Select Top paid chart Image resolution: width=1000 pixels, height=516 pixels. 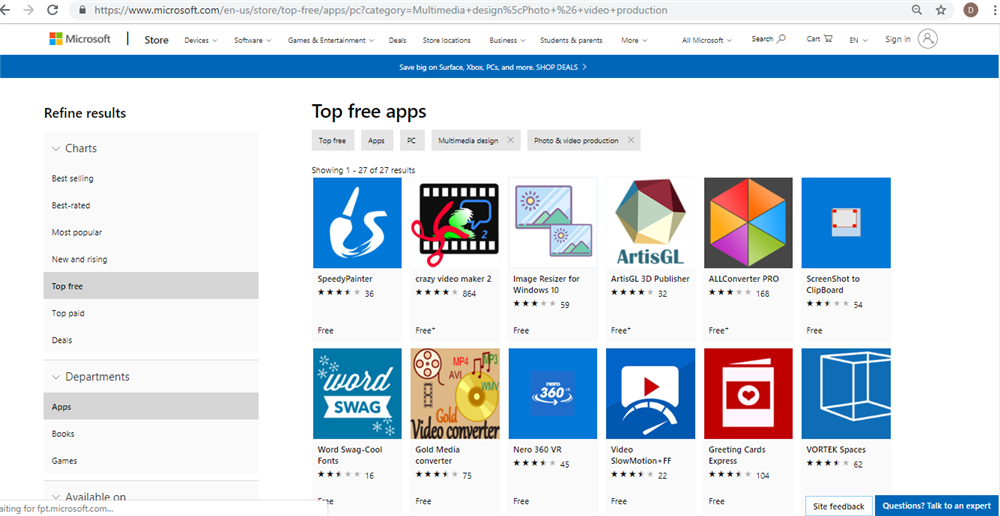point(151,313)
